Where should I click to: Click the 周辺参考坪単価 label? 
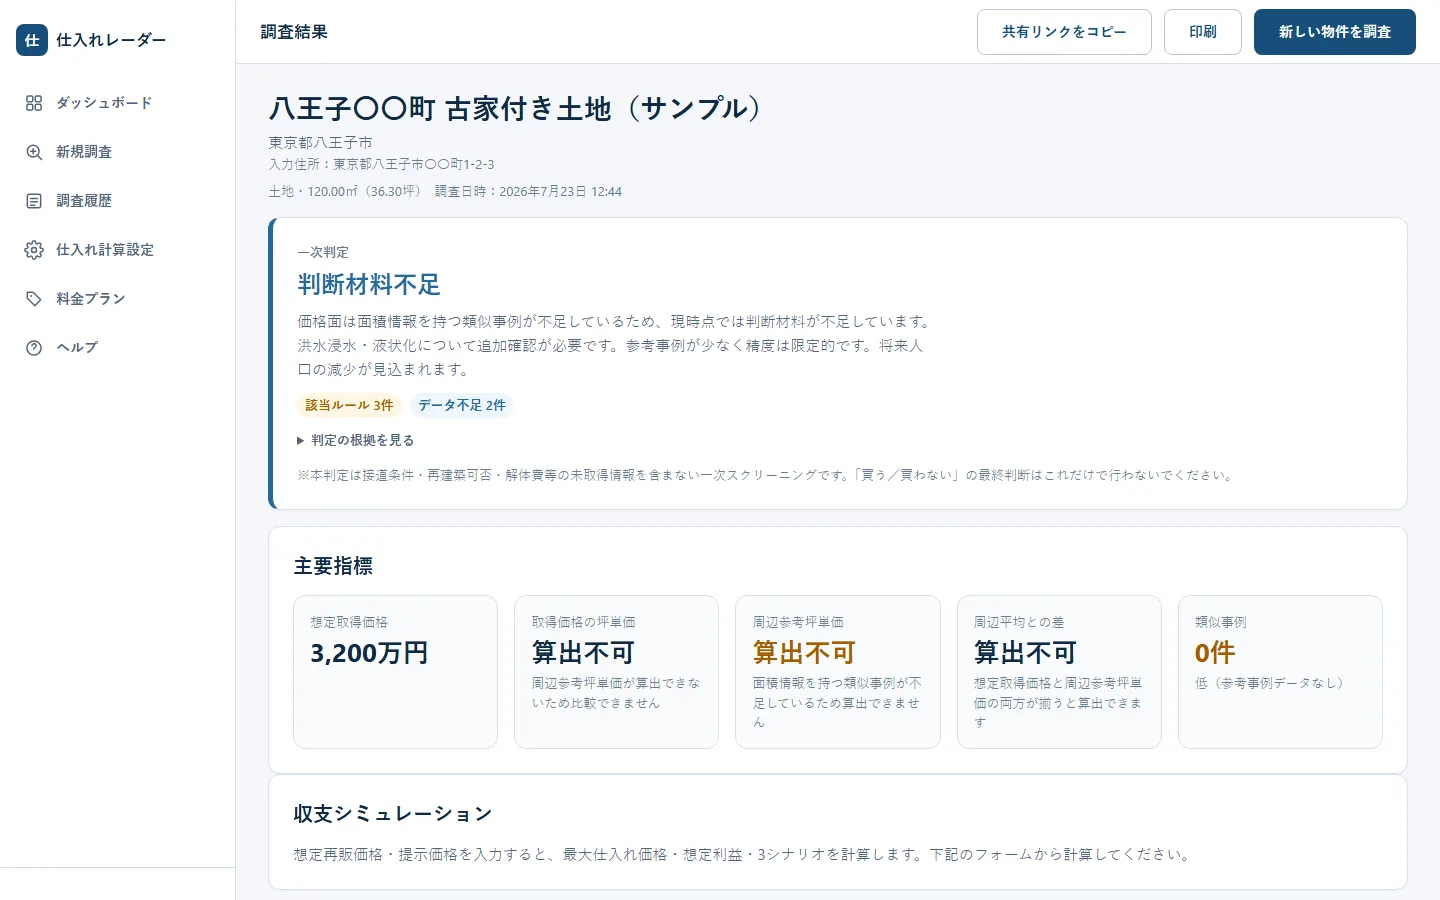[798, 622]
